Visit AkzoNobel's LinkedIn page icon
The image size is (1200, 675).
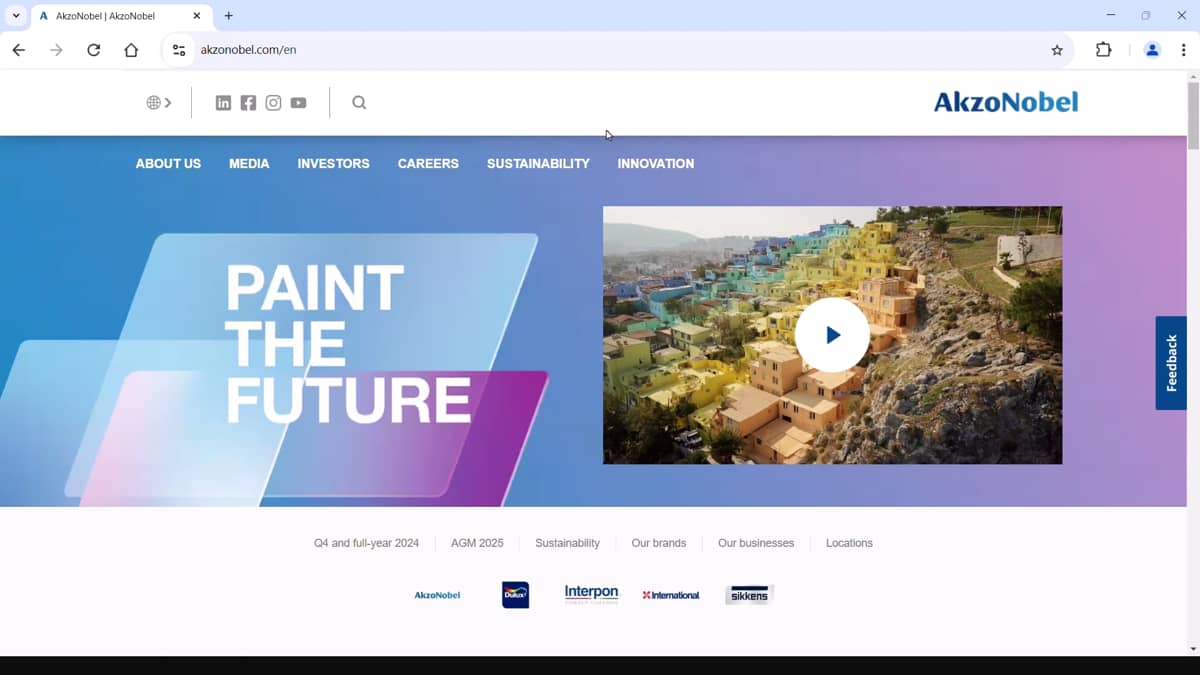coord(223,102)
